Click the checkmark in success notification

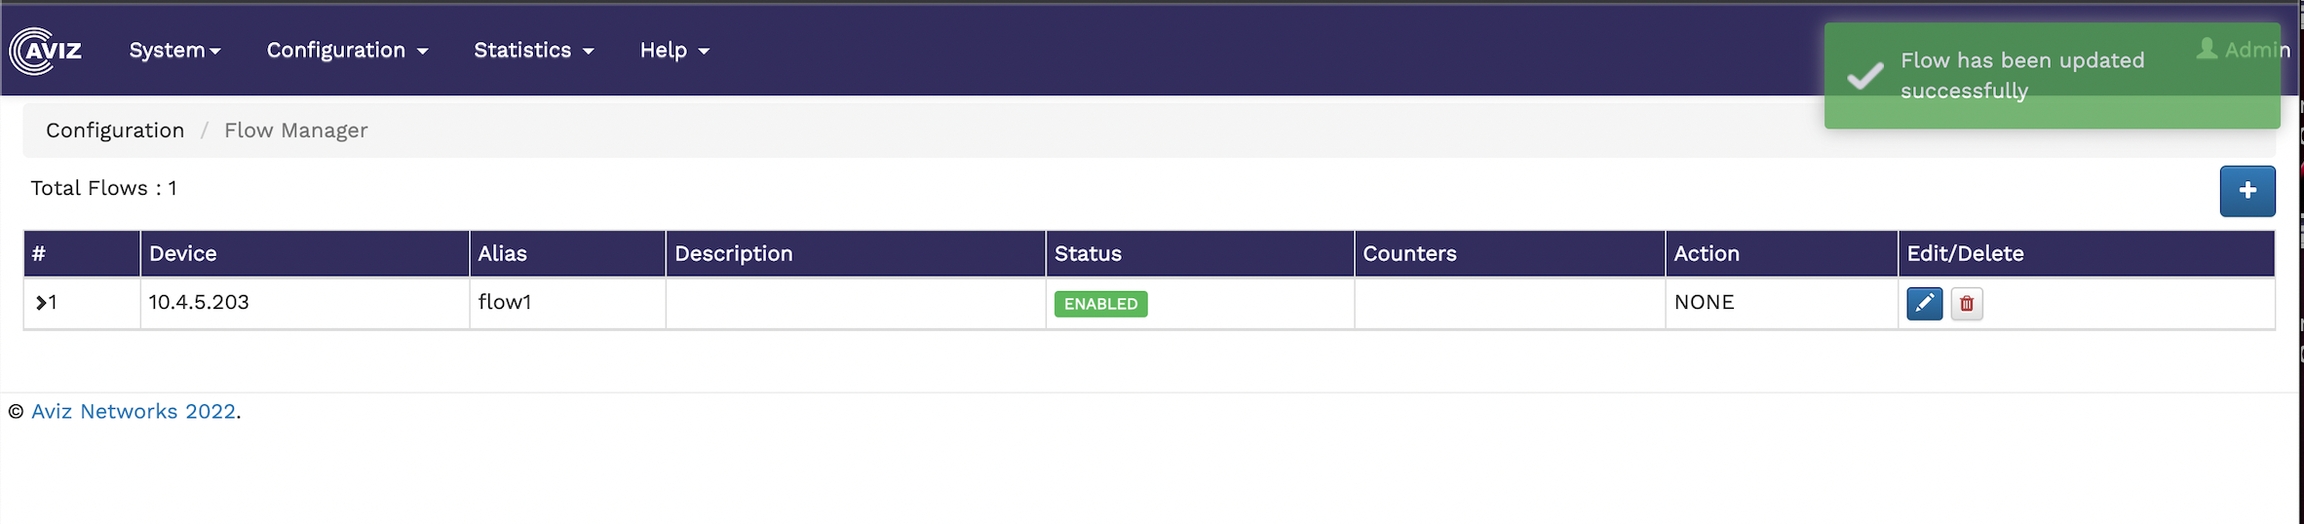pyautogui.click(x=1864, y=76)
